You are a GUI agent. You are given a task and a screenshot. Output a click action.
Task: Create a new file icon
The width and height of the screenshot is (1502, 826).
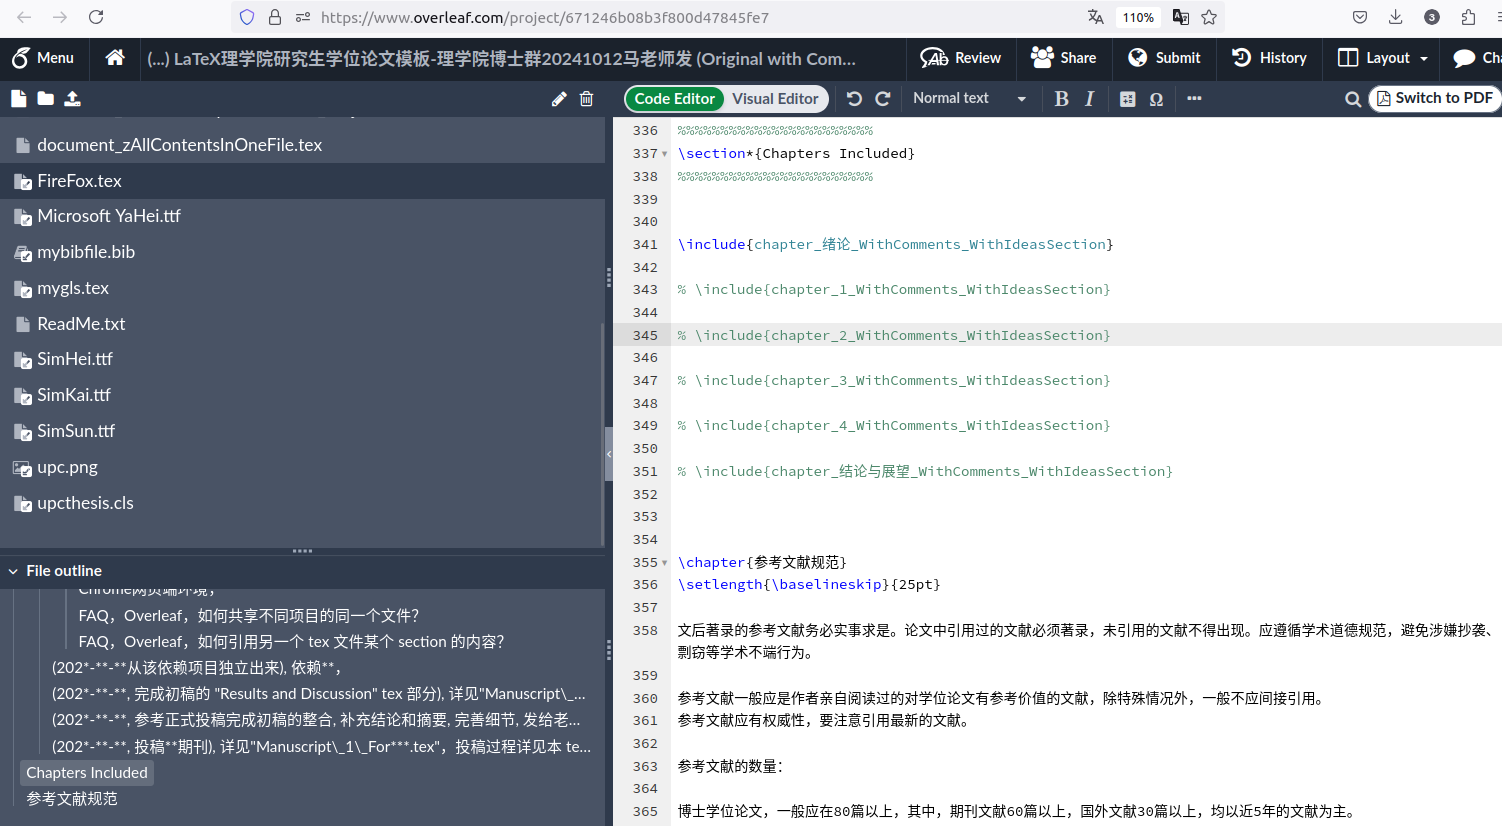19,98
